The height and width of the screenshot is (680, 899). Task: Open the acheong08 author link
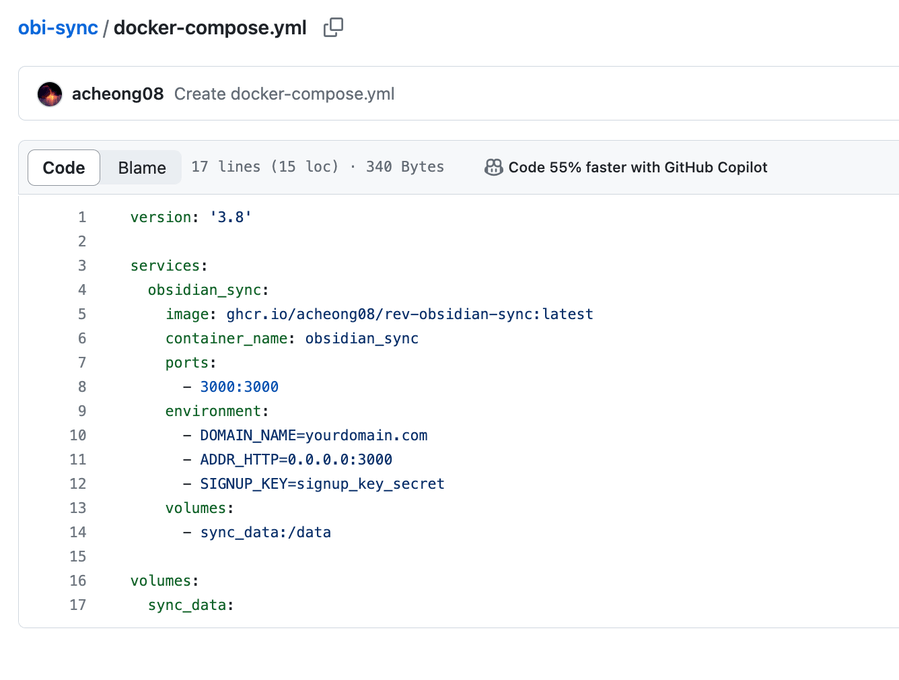click(118, 94)
